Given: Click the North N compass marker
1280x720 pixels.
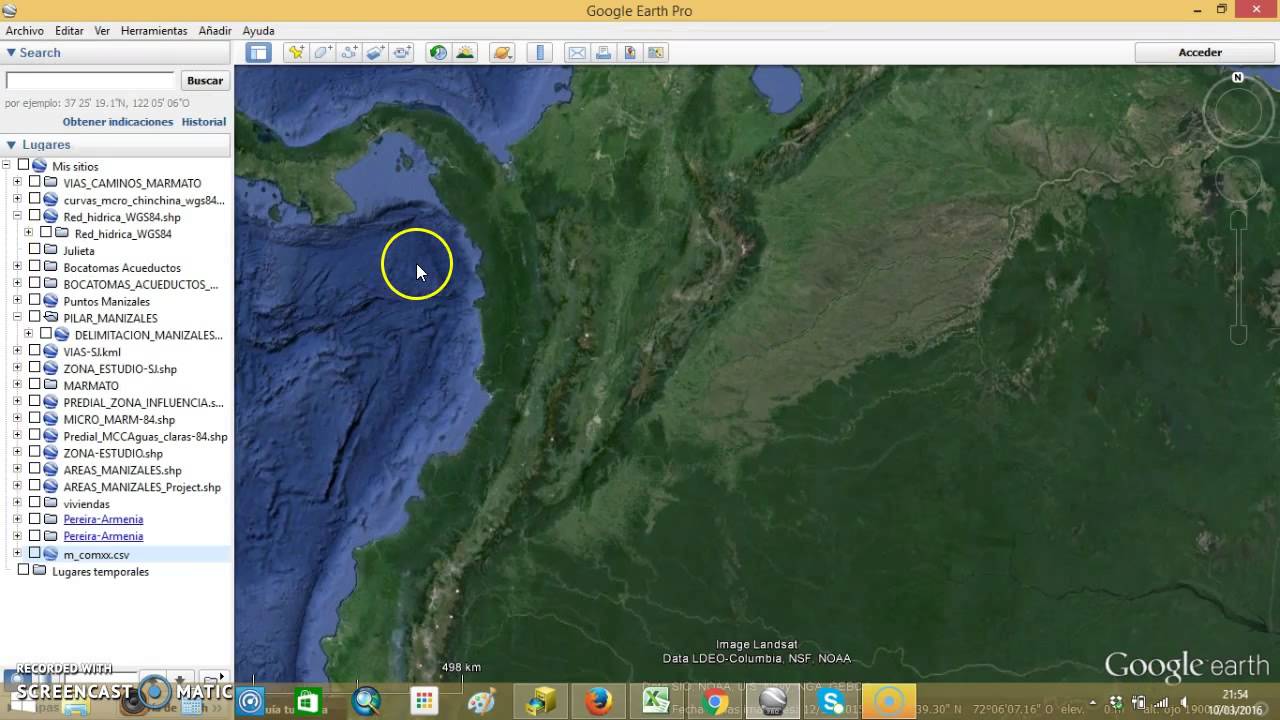Looking at the screenshot, I should (x=1238, y=77).
